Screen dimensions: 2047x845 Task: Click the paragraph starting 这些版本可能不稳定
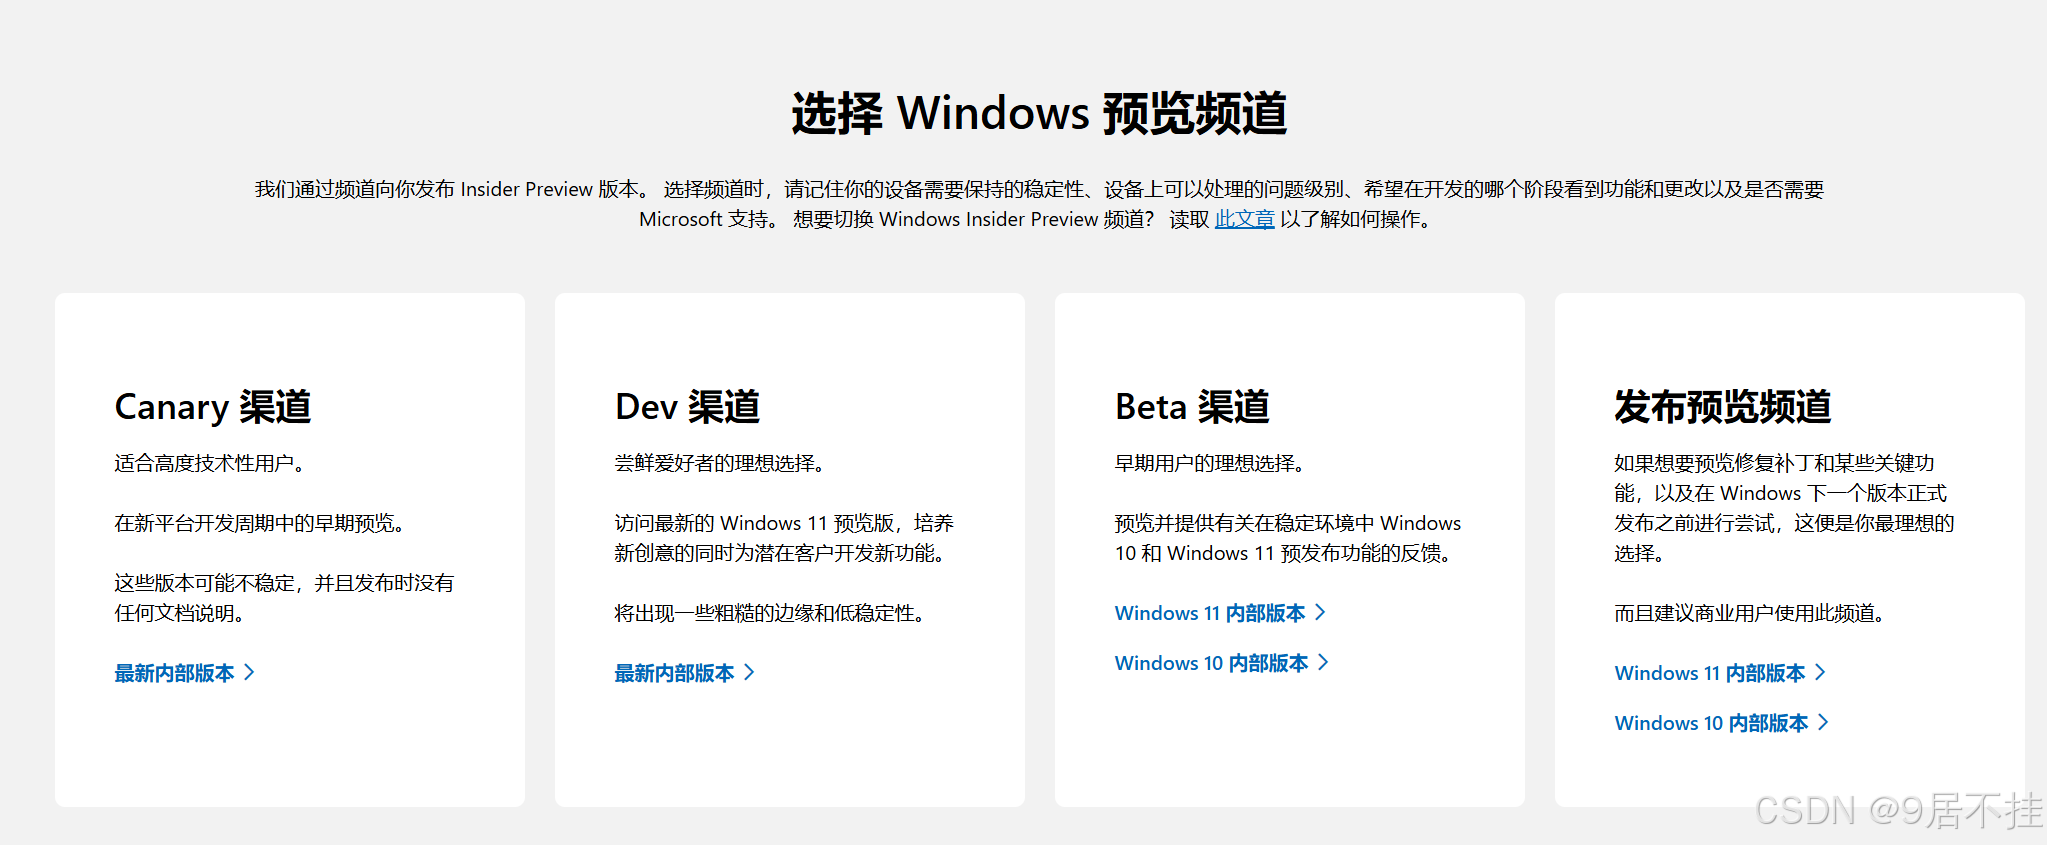[284, 598]
